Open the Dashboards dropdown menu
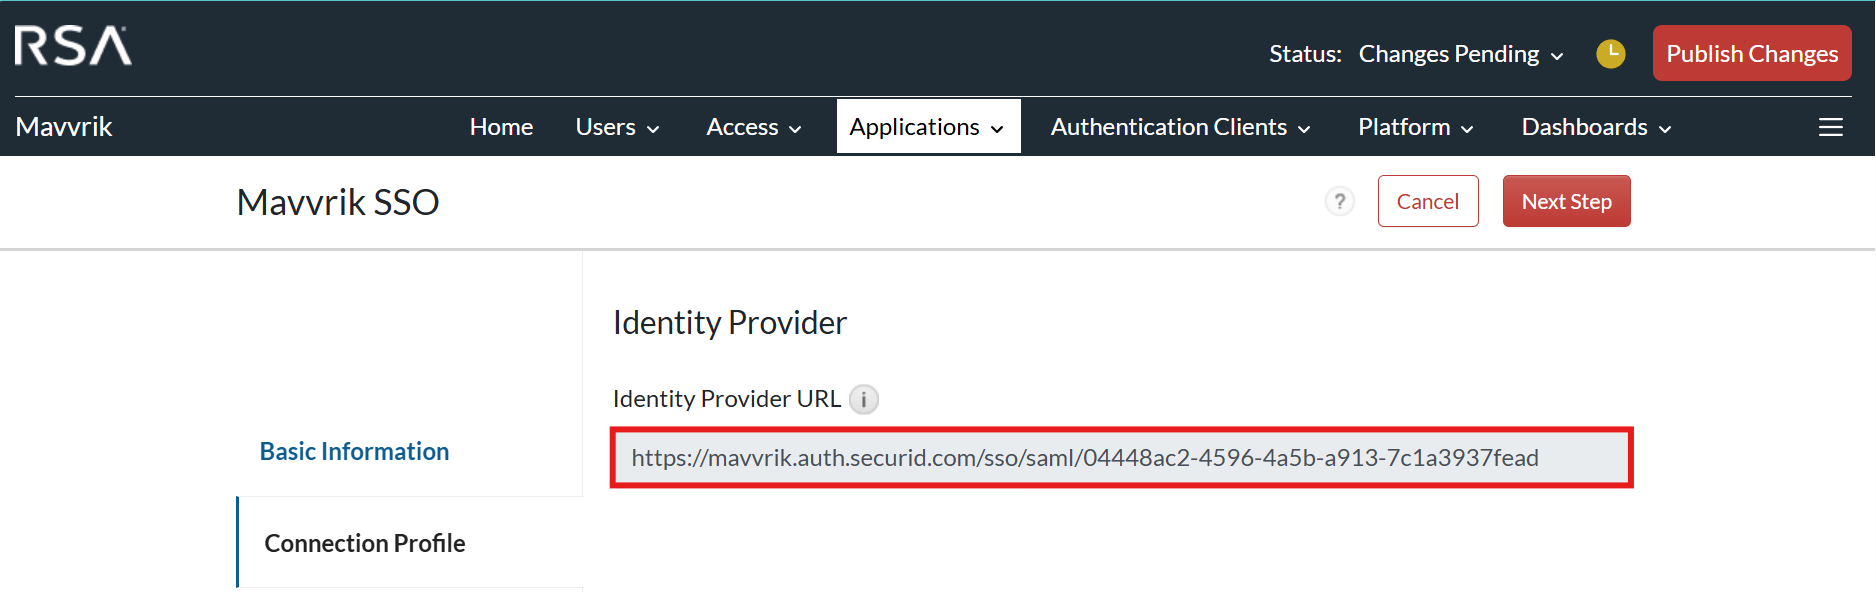 (1596, 127)
